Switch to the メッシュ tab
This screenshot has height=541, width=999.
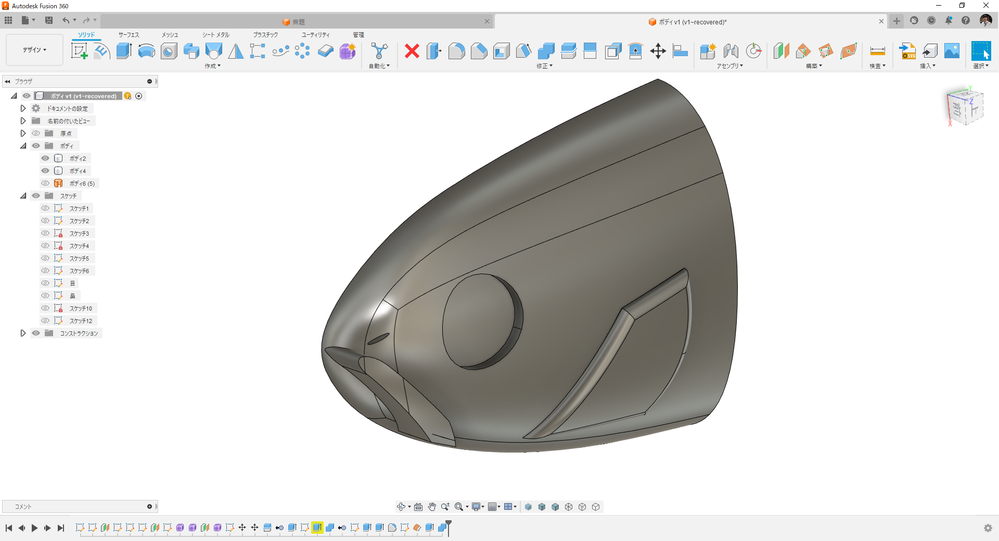pos(169,35)
